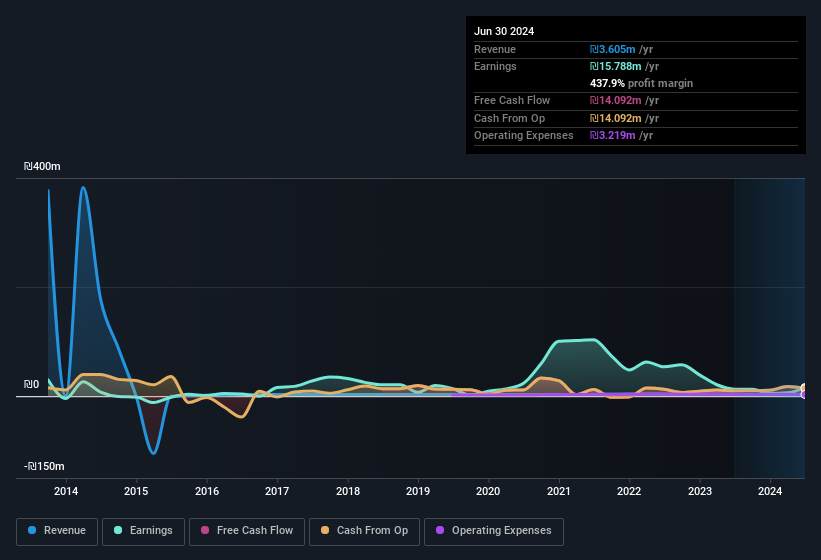Click the teal Earnings legend dot
This screenshot has width=821, height=560.
tap(119, 531)
